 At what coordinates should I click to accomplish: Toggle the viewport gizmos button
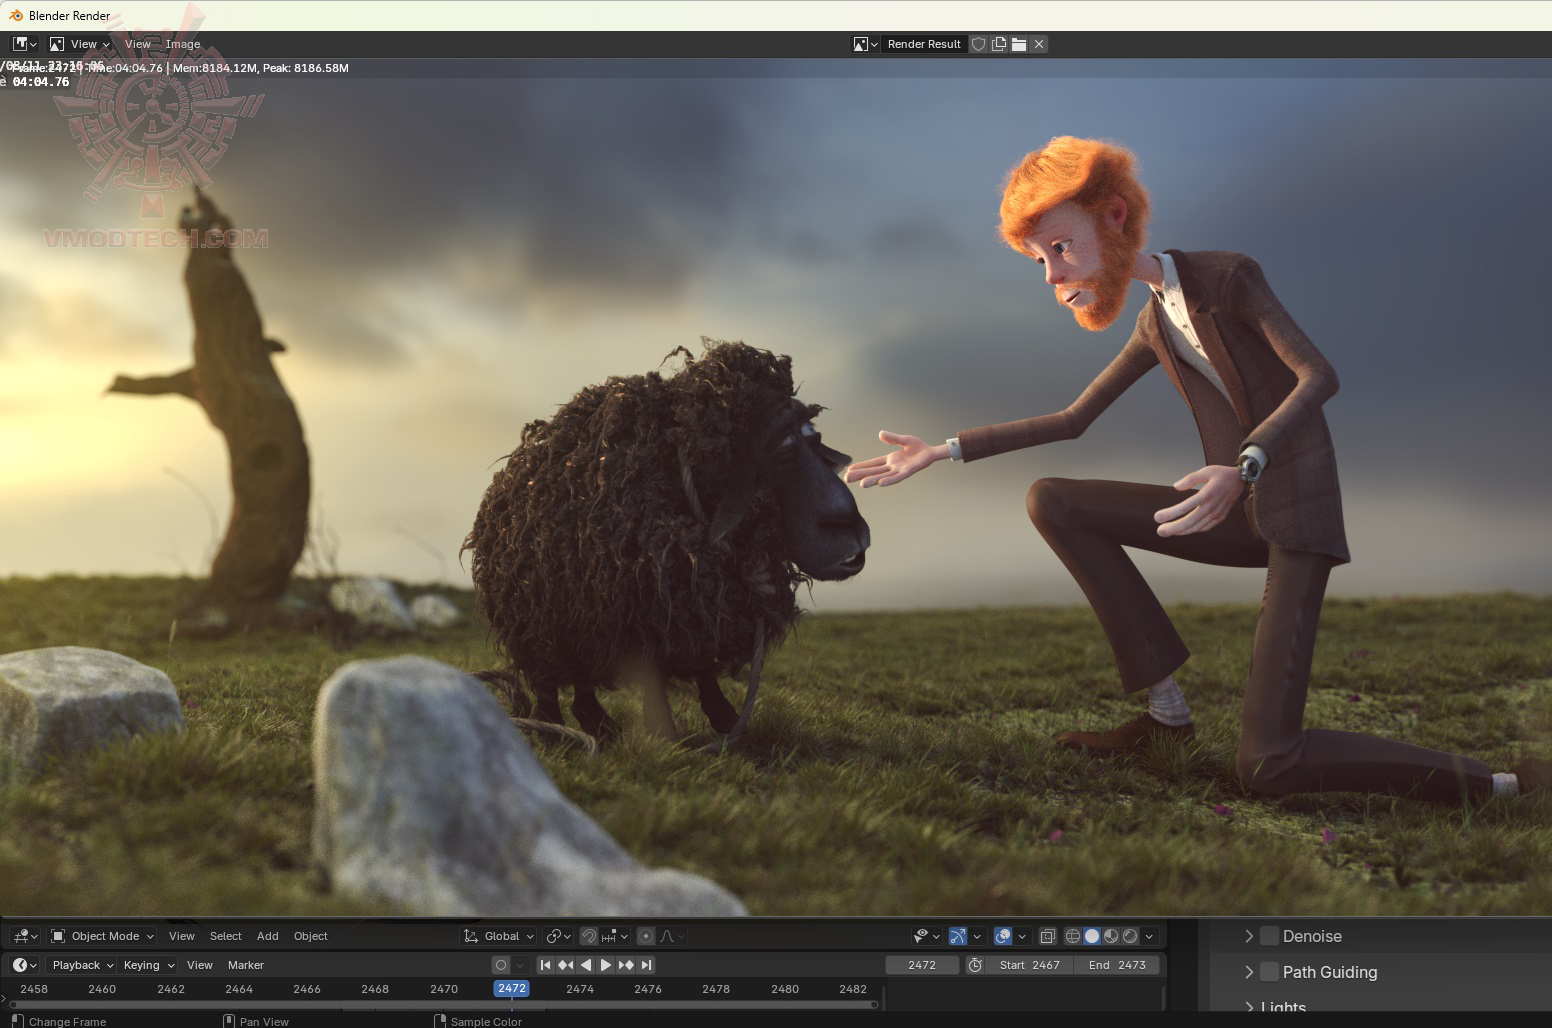958,936
